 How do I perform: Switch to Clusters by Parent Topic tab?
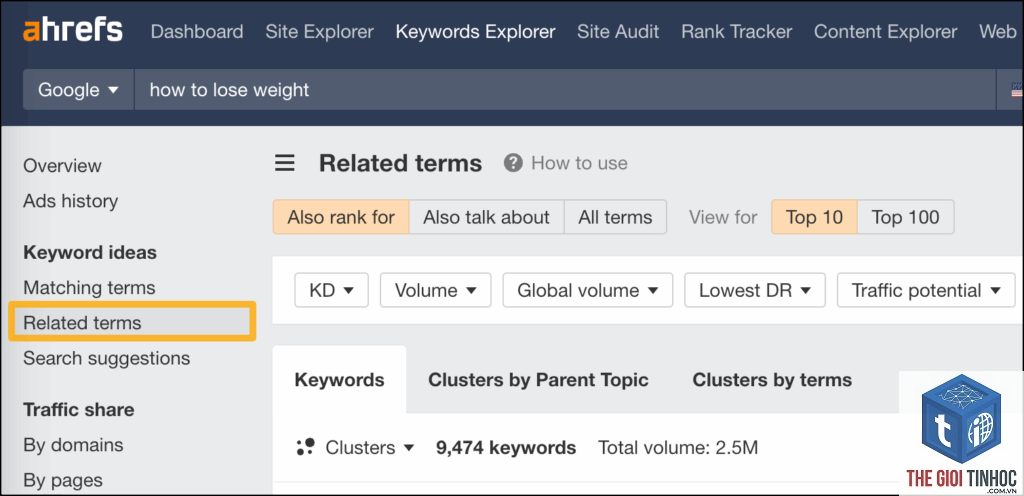click(538, 380)
